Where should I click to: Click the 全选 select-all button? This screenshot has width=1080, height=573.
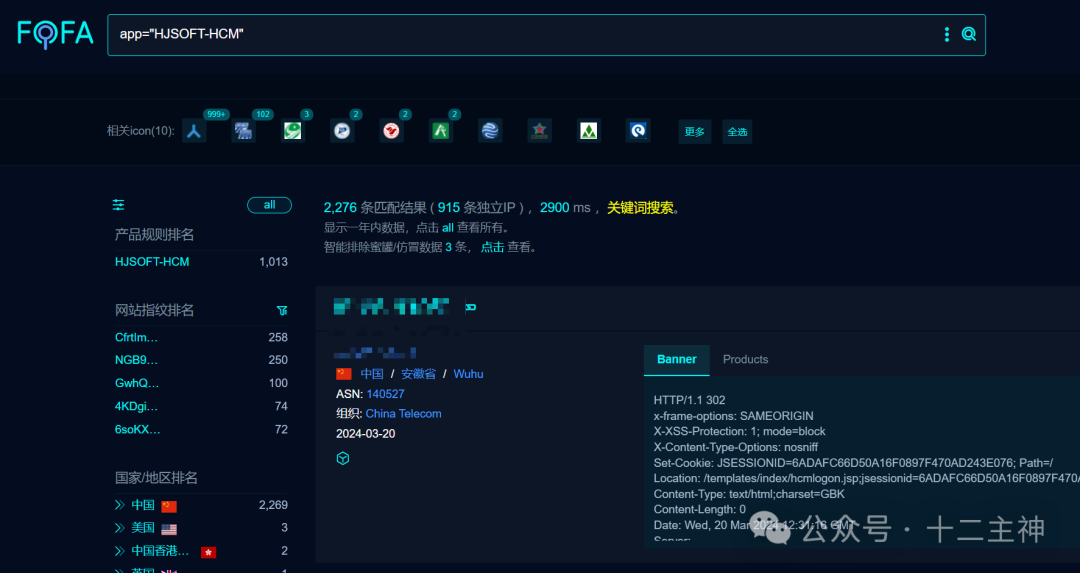tap(737, 132)
